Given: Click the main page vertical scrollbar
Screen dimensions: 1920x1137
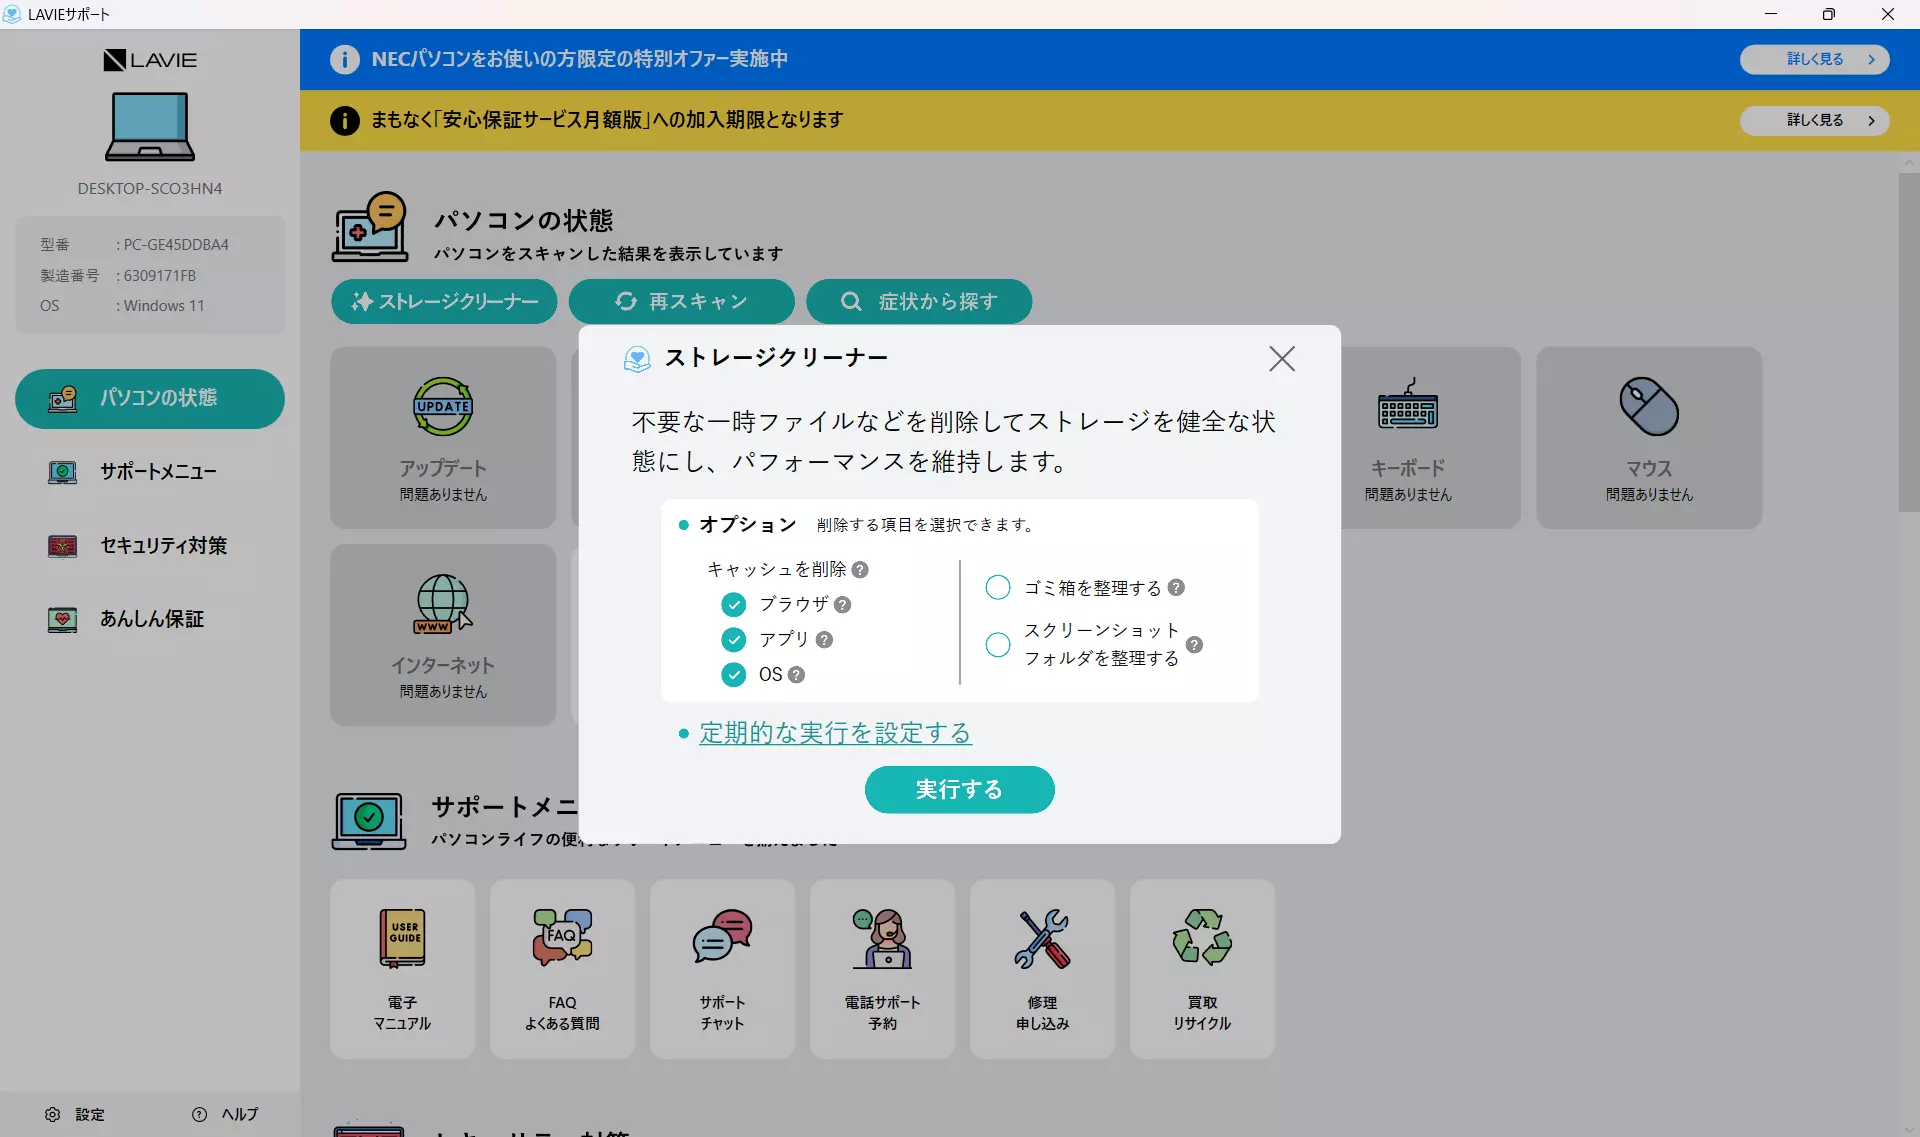Looking at the screenshot, I should point(1908,342).
